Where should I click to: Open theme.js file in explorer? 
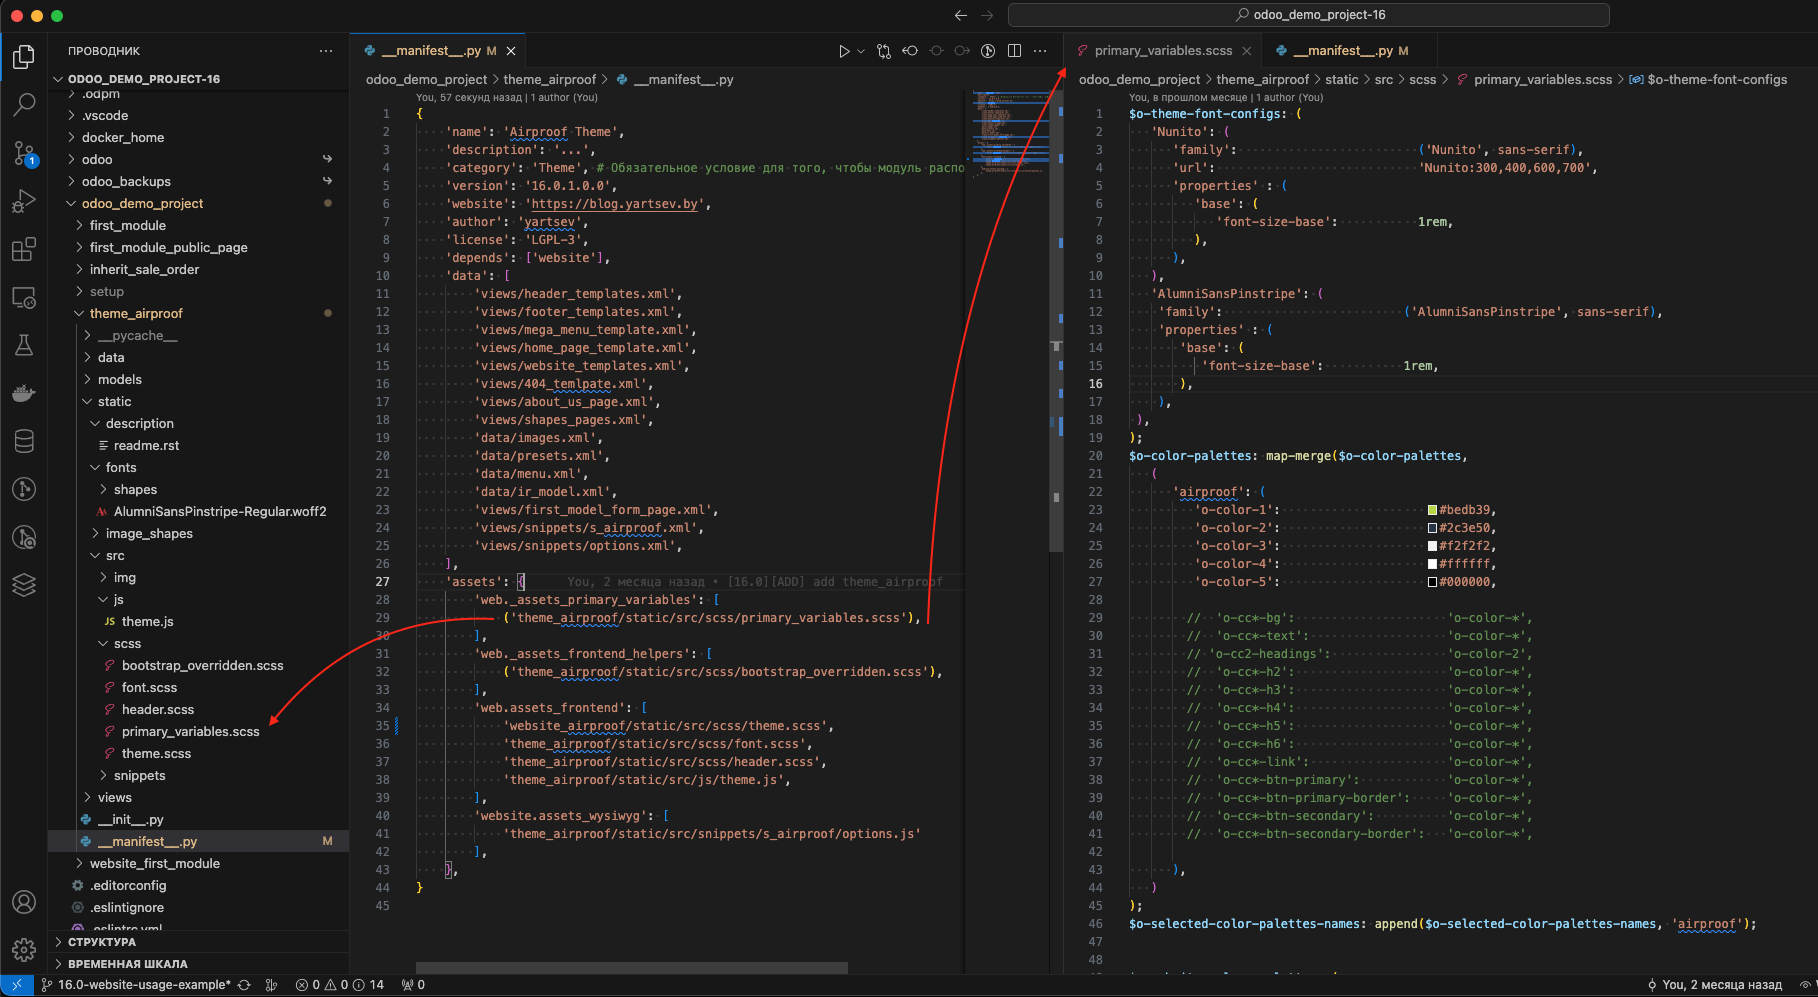(x=198, y=621)
